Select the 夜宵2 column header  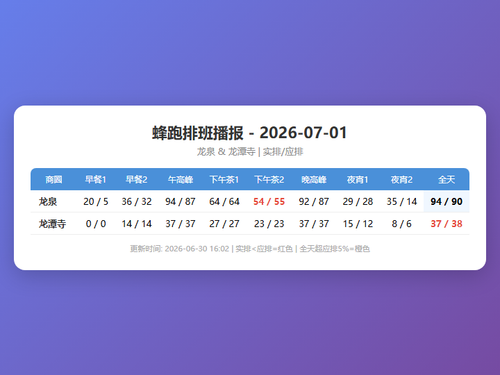[402, 180]
